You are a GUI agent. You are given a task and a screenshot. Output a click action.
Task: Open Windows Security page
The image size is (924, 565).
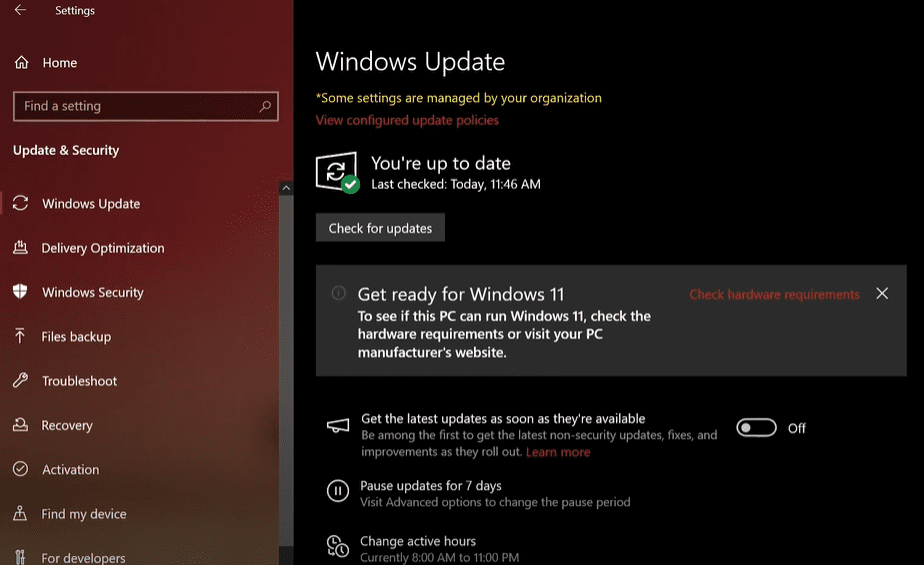(93, 292)
